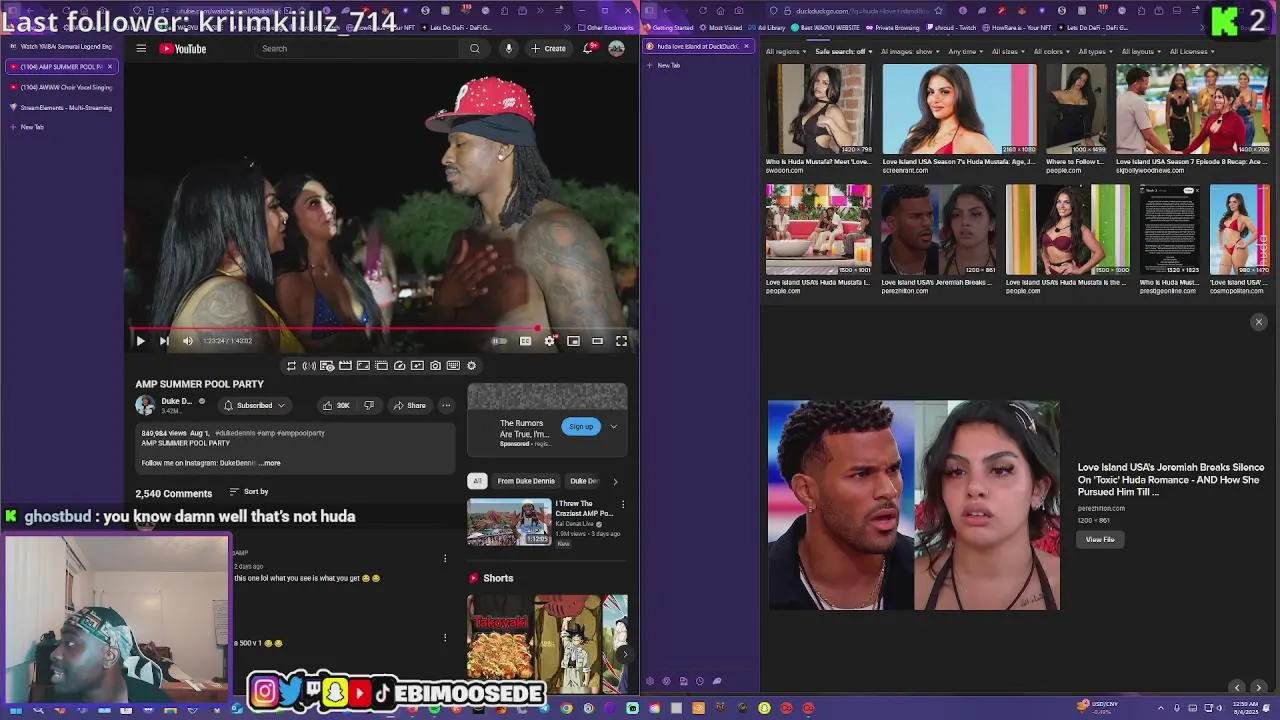Select From Duke Dennis chip
1280x720 pixels.
coord(526,481)
